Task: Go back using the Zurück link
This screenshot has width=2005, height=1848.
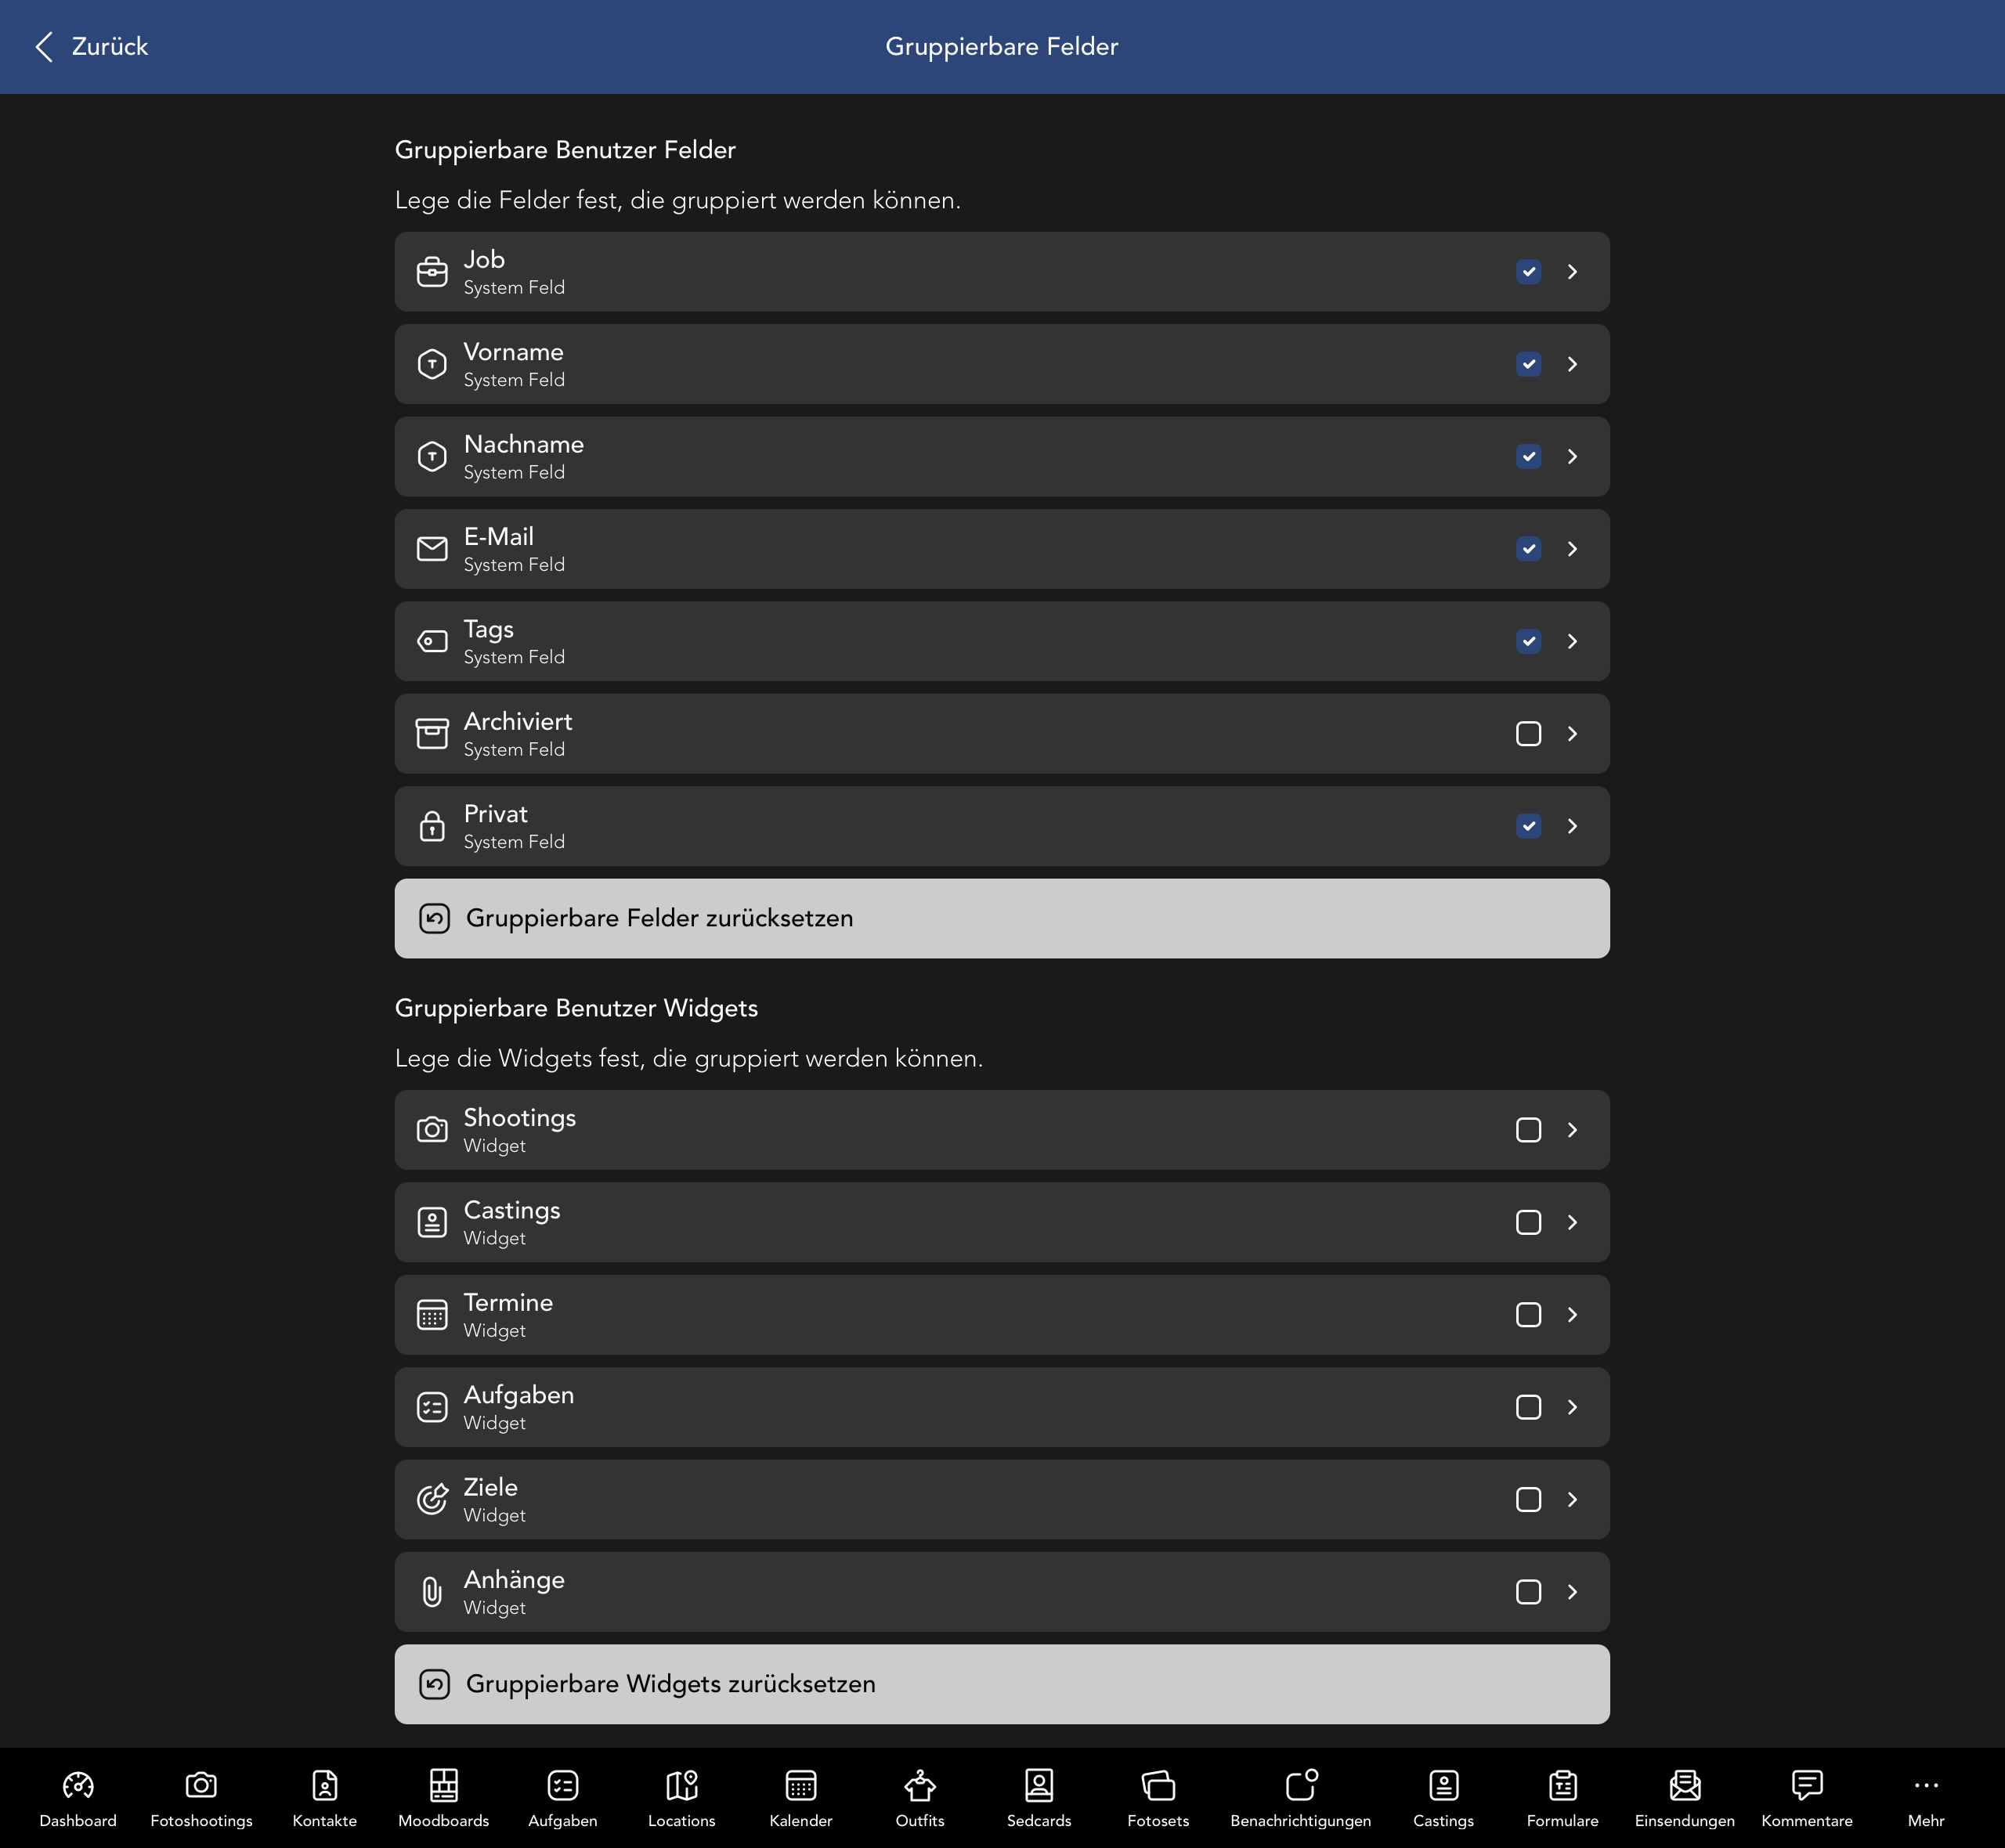Action: coord(89,46)
